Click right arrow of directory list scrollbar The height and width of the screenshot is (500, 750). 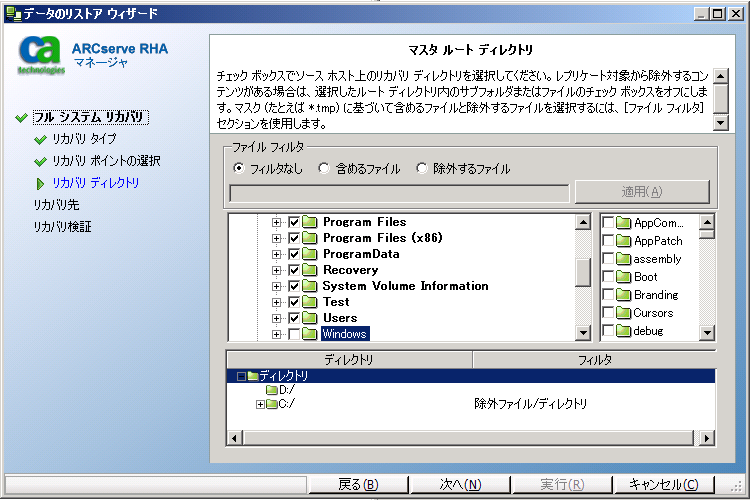(x=707, y=437)
